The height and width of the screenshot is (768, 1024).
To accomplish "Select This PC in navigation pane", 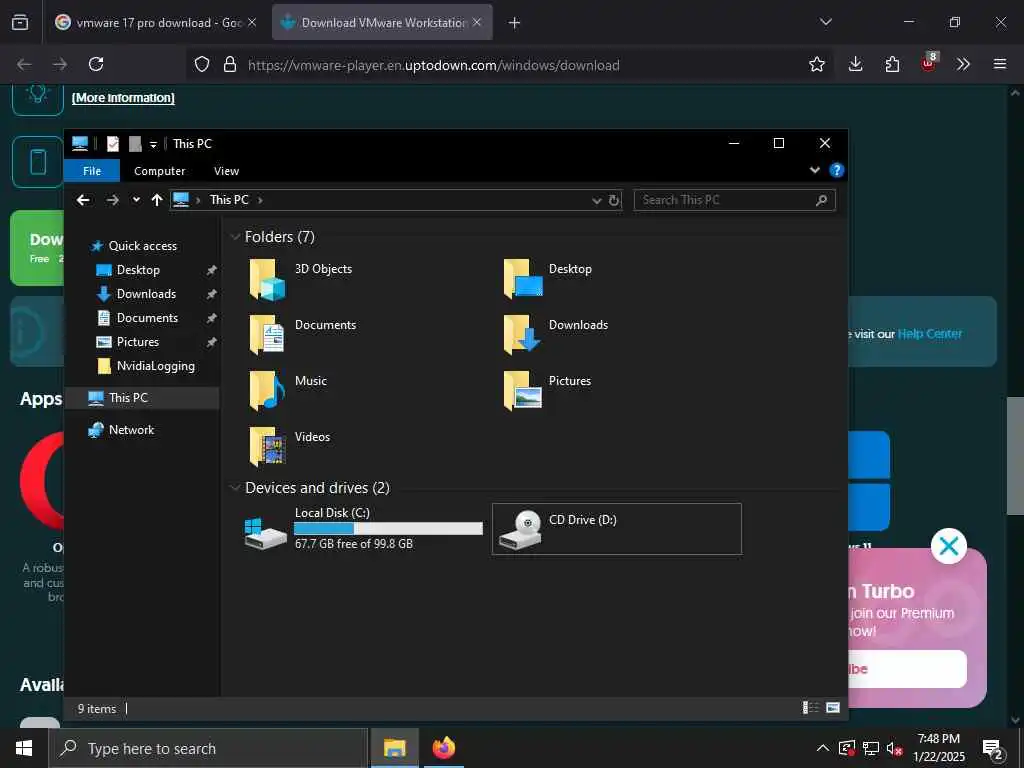I will pos(142,398).
